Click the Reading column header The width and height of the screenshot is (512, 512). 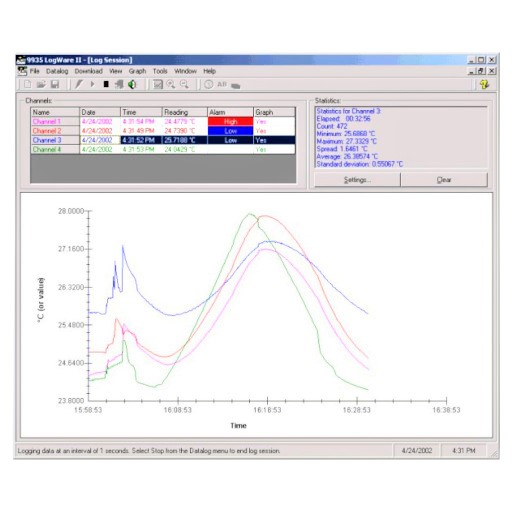tap(185, 112)
